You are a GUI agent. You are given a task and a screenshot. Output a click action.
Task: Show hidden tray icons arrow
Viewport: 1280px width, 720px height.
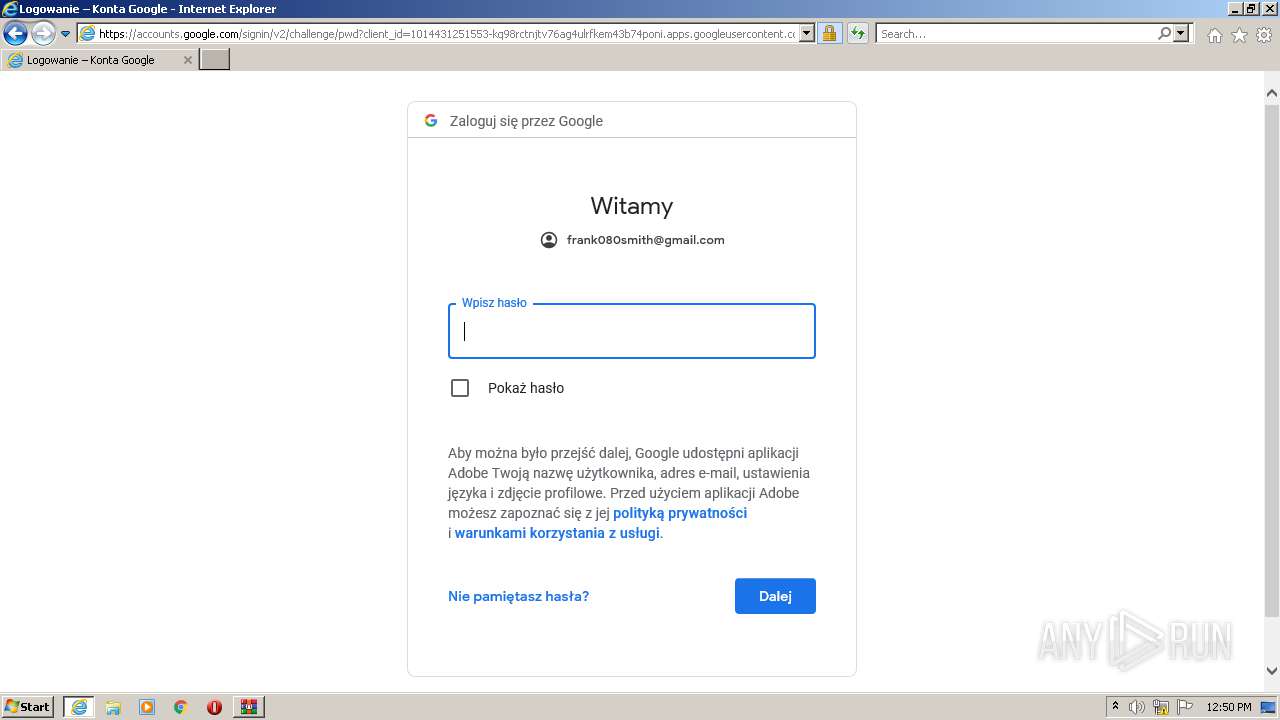click(1115, 707)
